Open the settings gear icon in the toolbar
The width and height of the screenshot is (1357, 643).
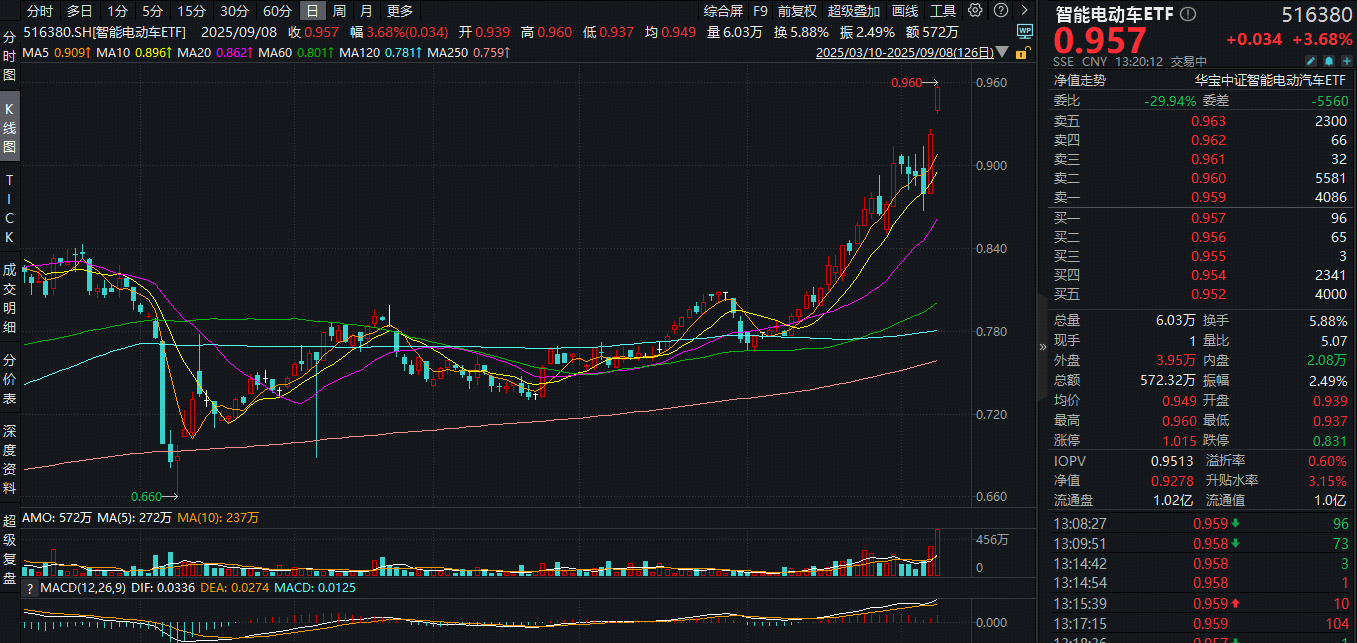[975, 11]
